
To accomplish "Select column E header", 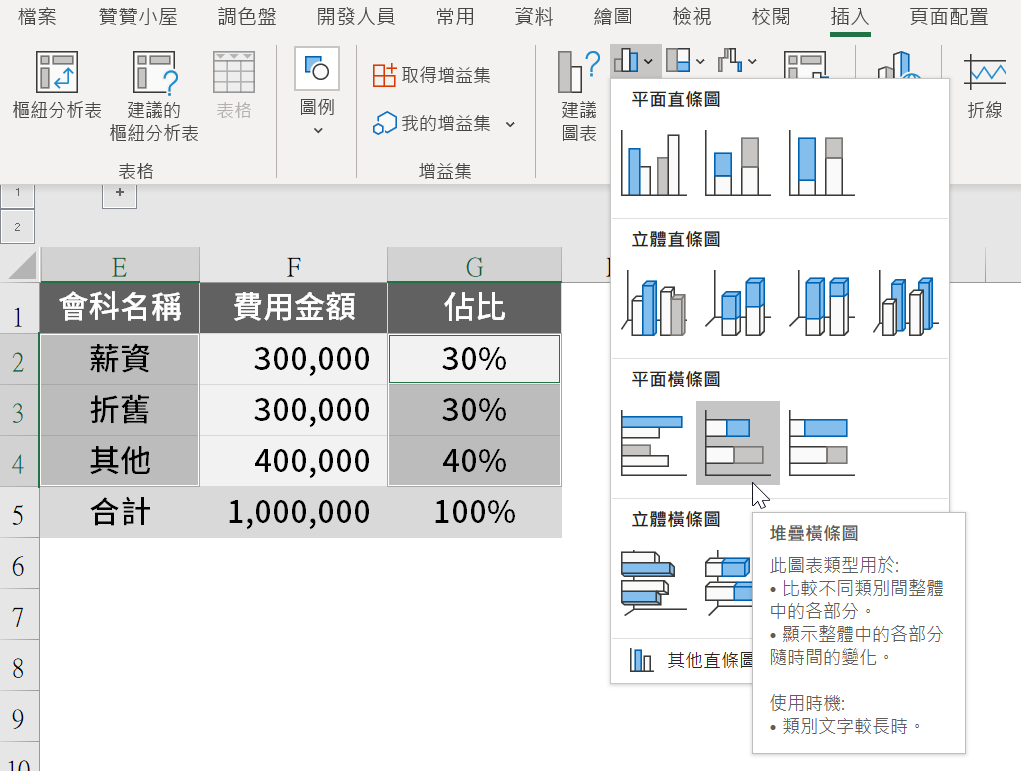I will point(120,266).
